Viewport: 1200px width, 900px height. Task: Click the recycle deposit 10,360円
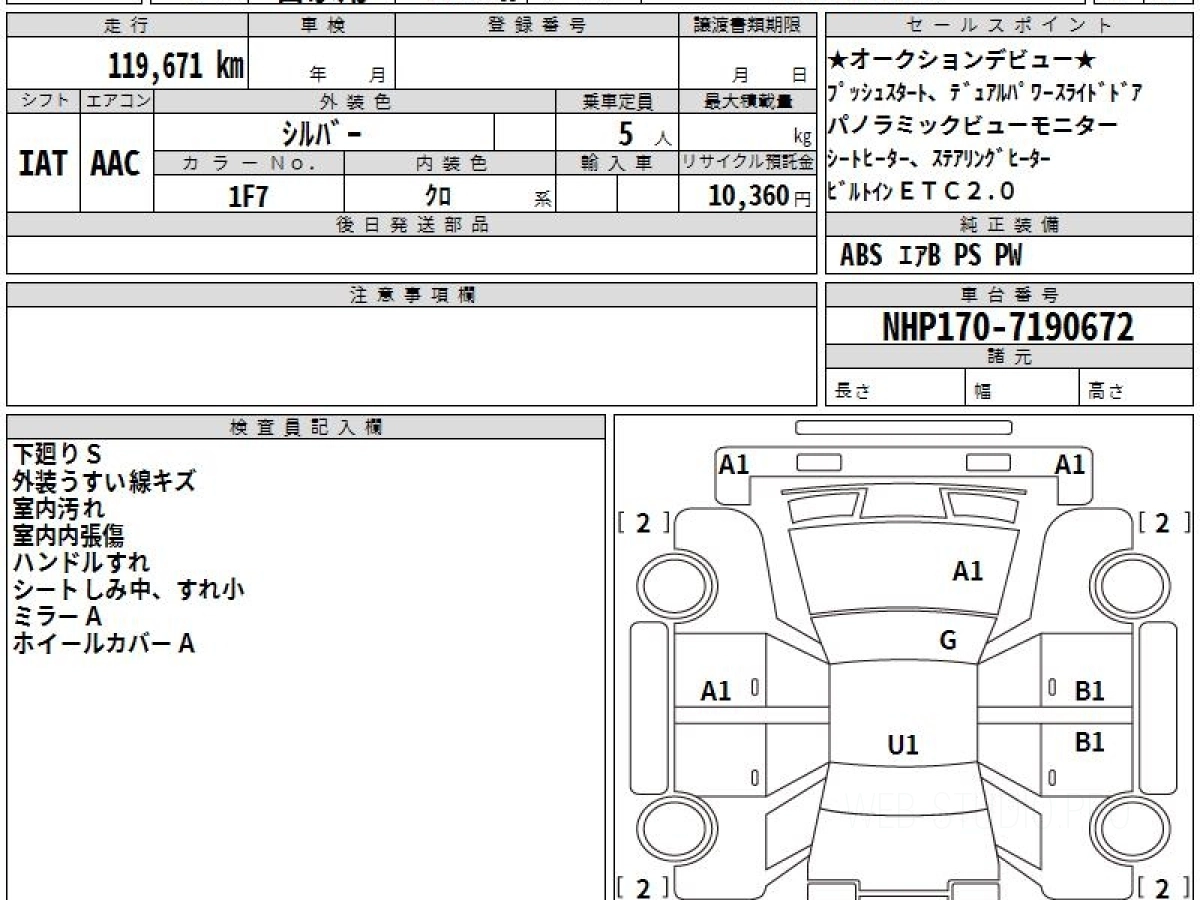tap(760, 195)
